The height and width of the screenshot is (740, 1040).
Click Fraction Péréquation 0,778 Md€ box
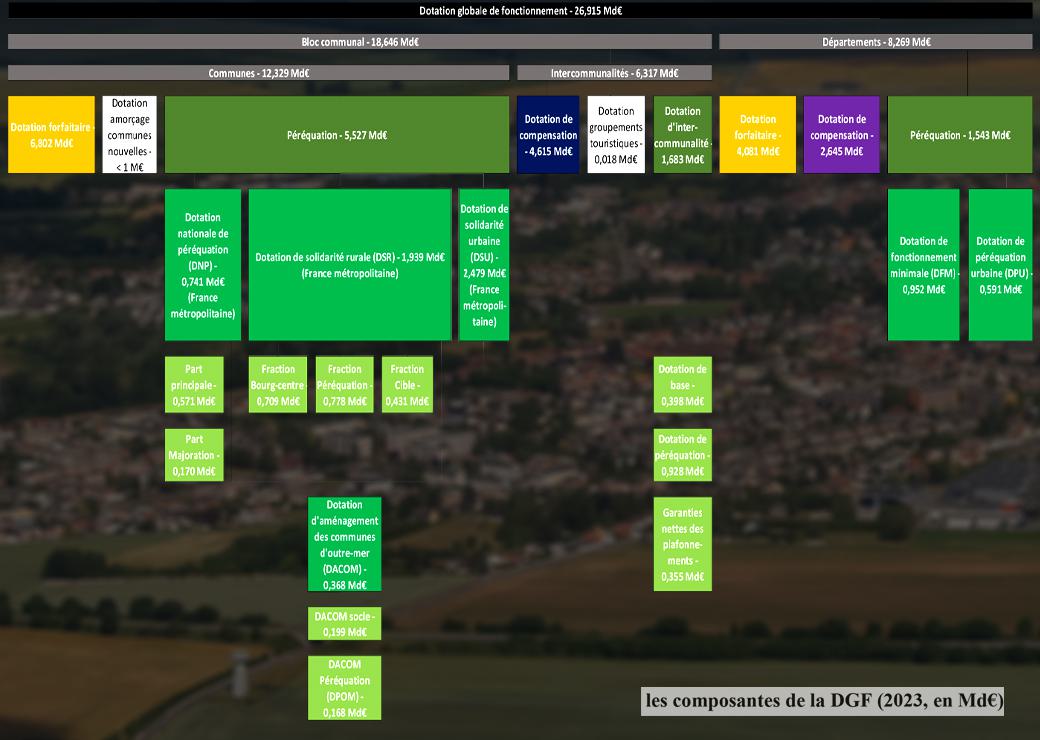point(344,385)
